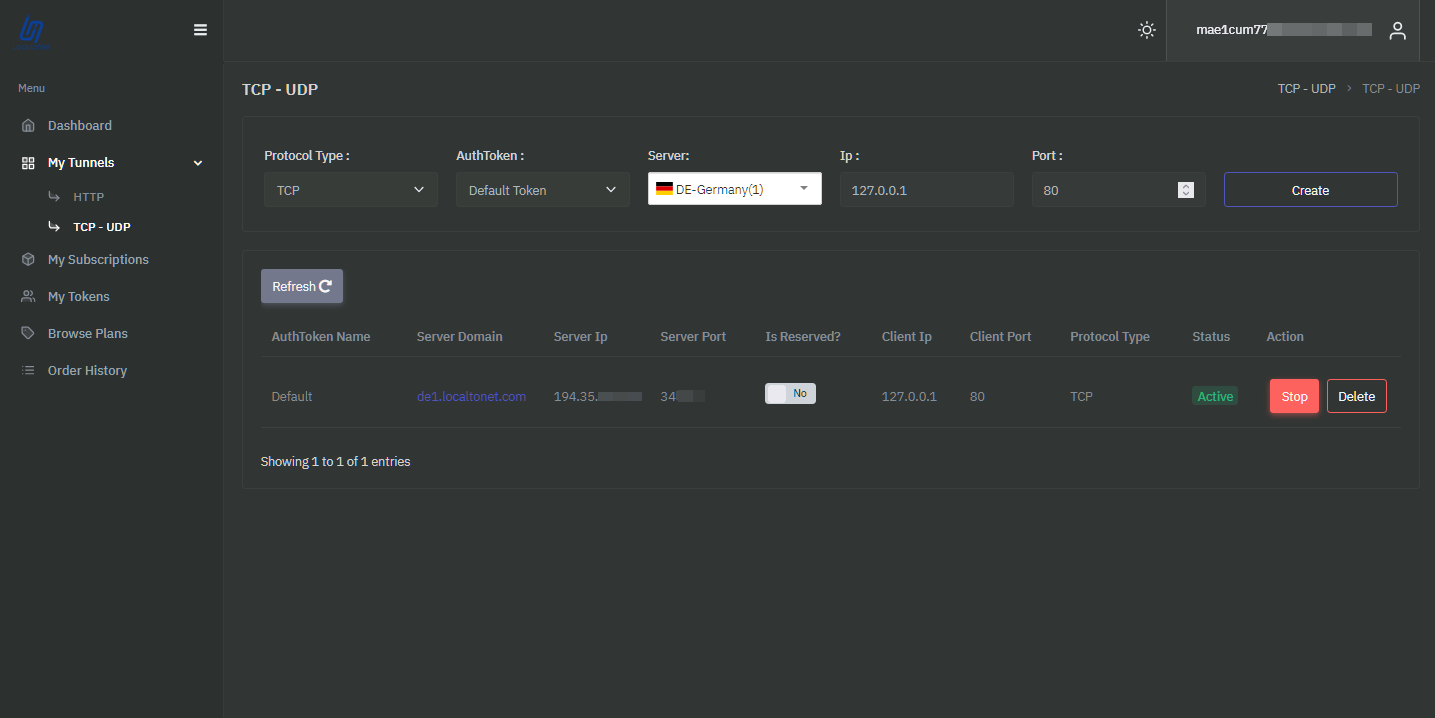Open the Protocol Type dropdown
This screenshot has height=718, width=1435.
coord(350,189)
